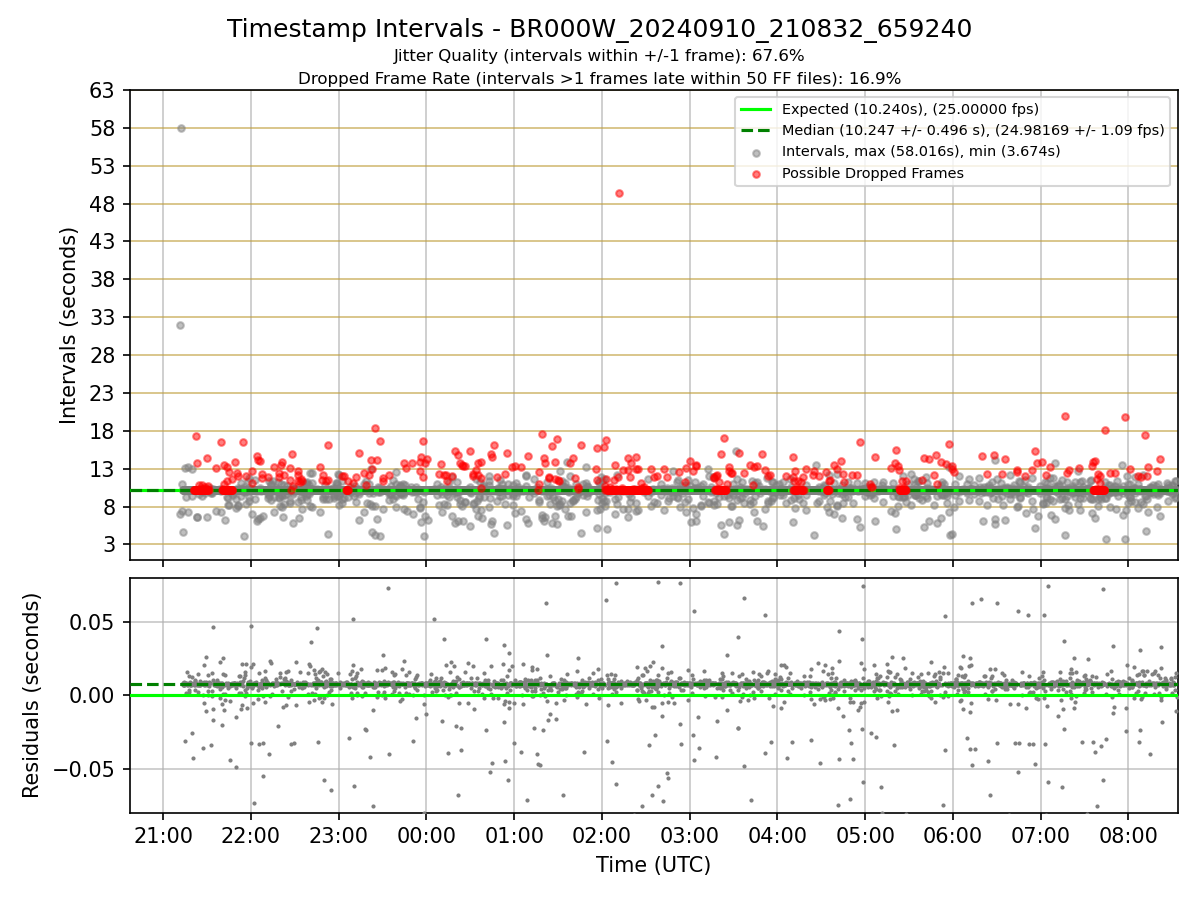Click the '8' y-axis tick label
Image resolution: width=1200 pixels, height=900 pixels.
point(108,507)
